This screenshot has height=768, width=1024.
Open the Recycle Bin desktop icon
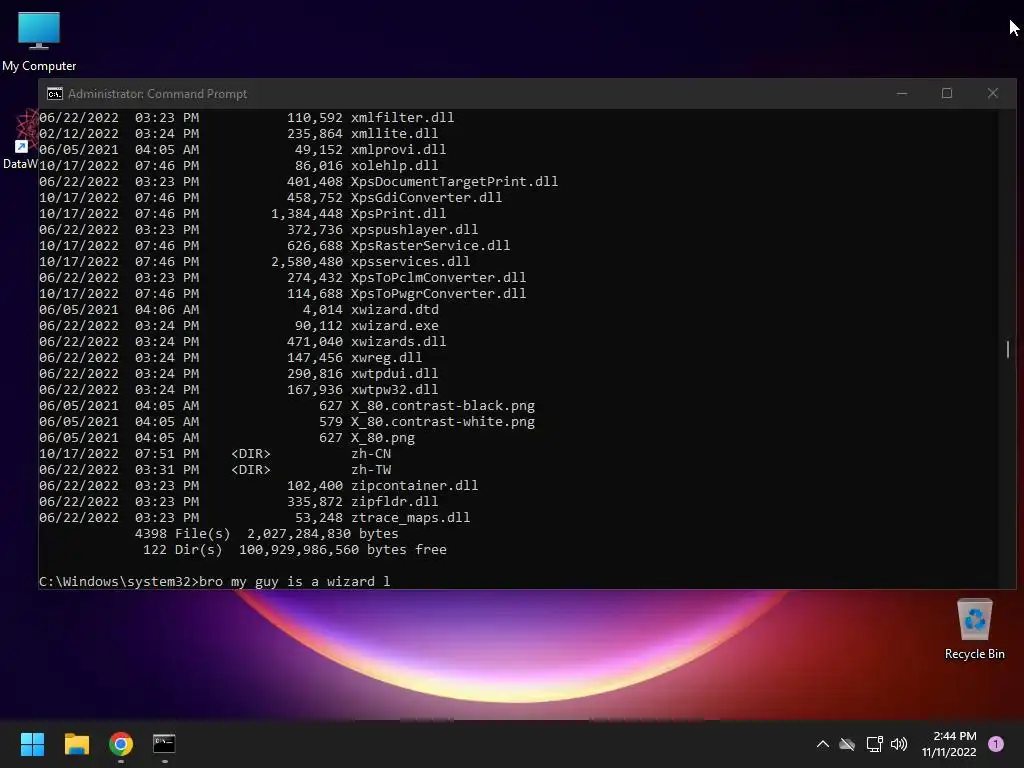(974, 629)
